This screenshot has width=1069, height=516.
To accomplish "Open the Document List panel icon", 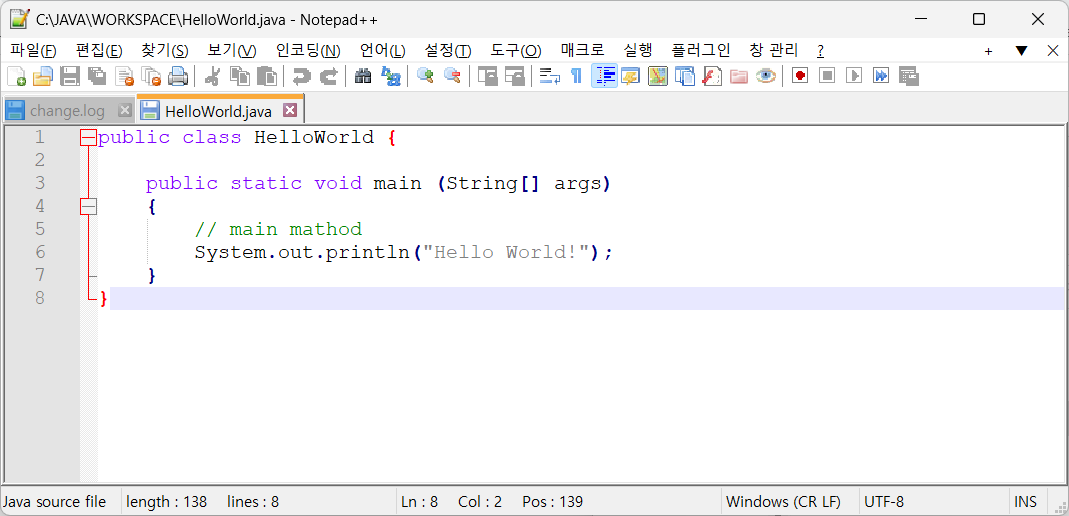I will pos(684,76).
